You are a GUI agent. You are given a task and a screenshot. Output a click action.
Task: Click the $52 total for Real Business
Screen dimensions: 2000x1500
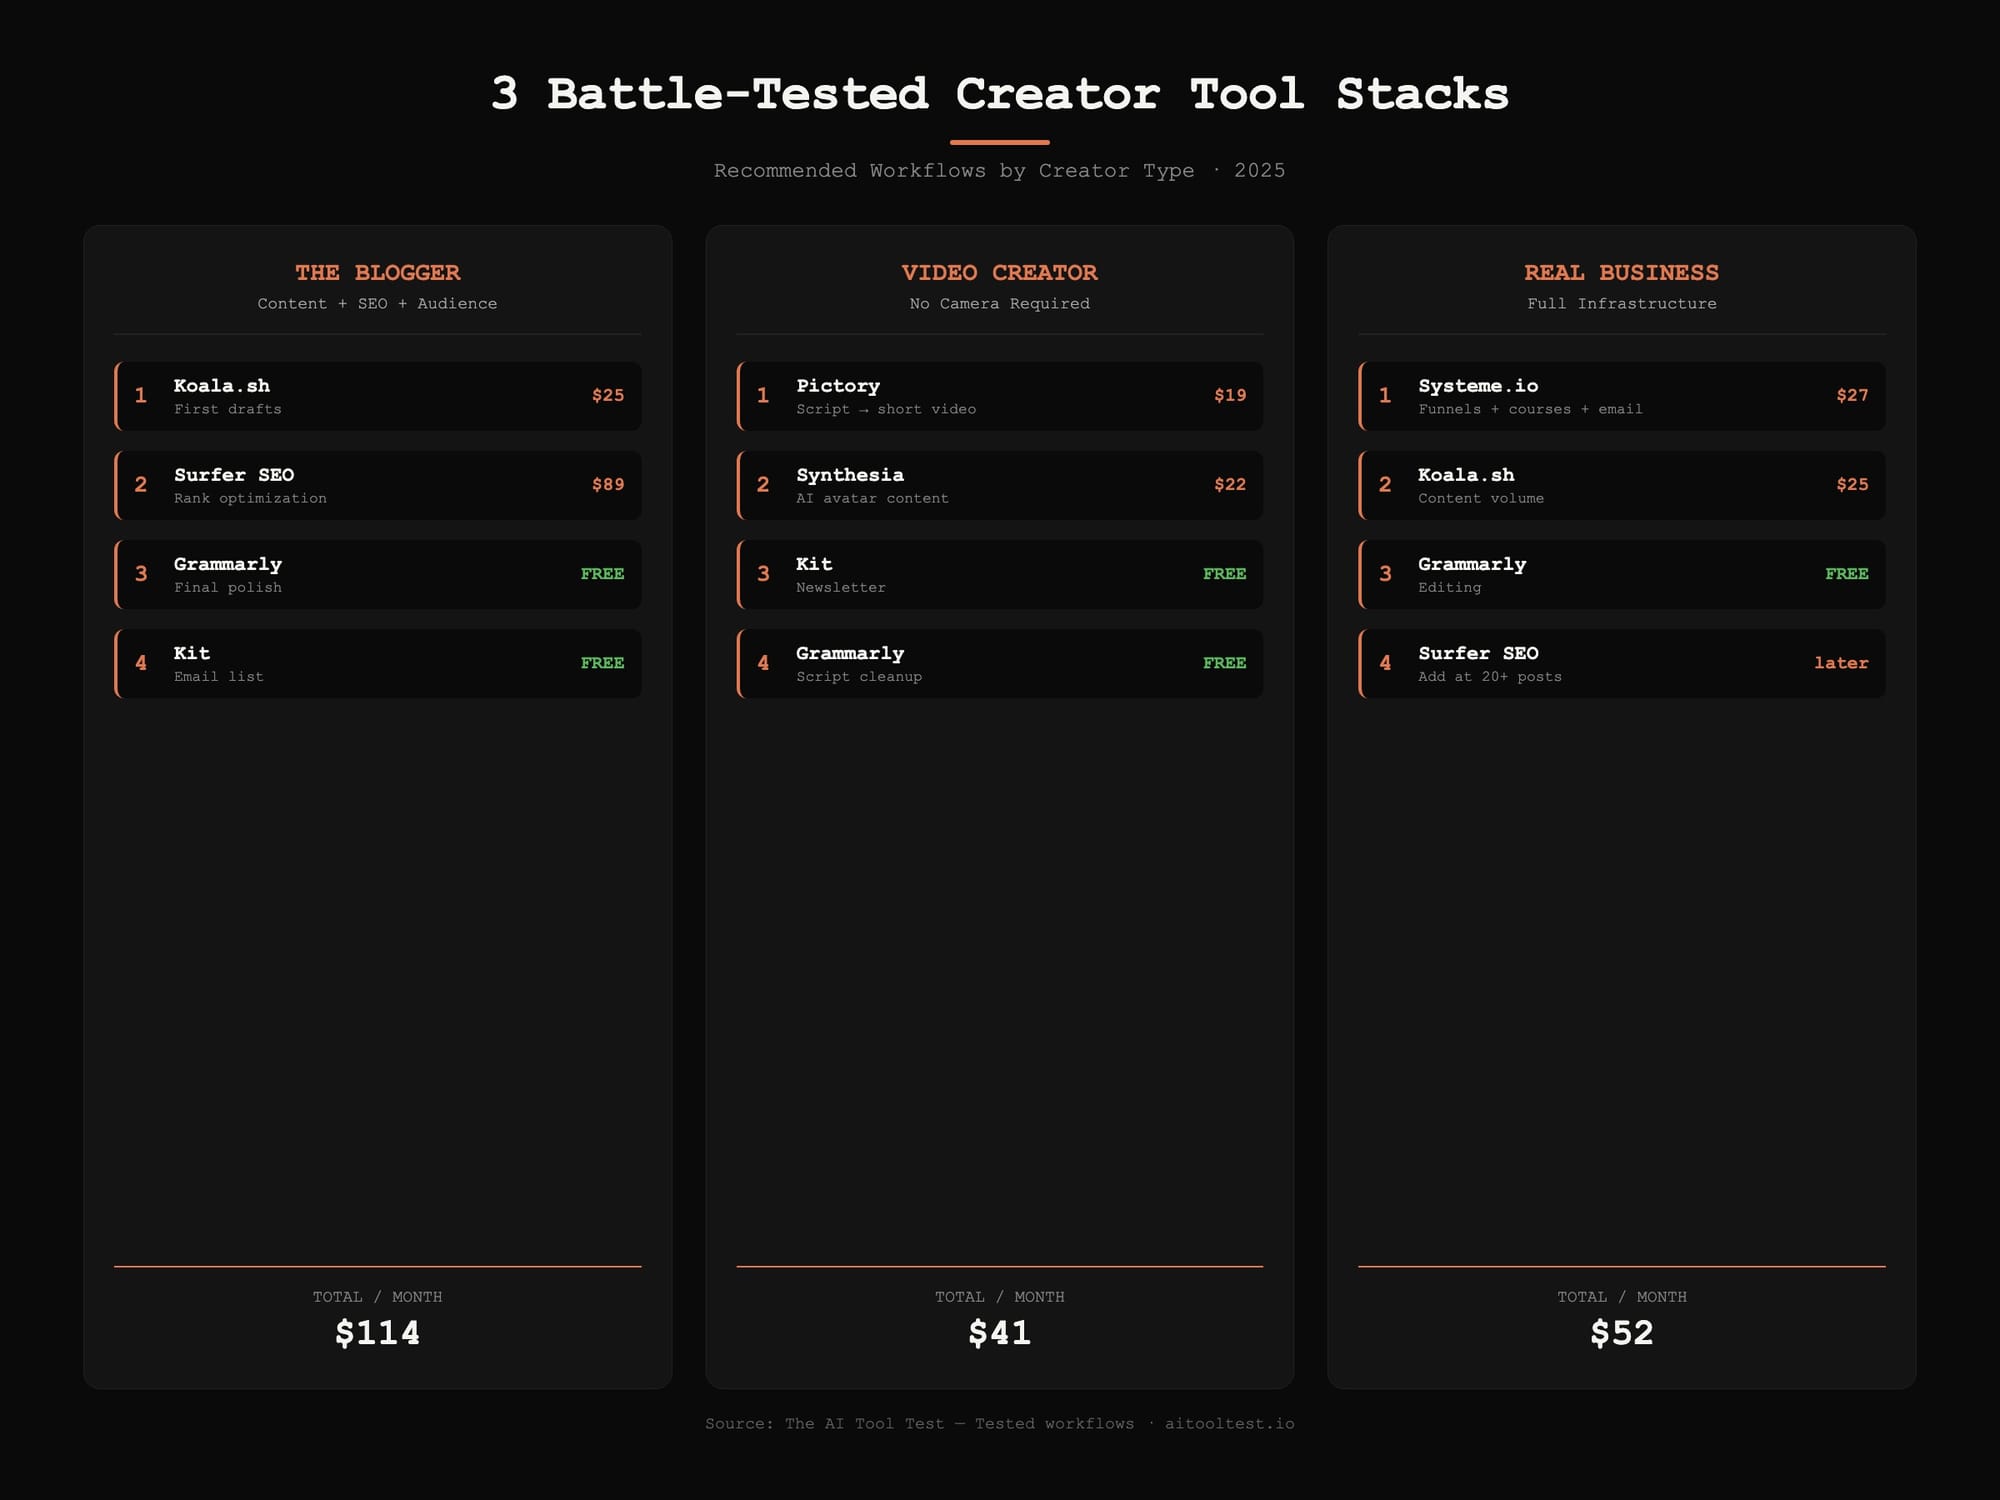coord(1622,1332)
